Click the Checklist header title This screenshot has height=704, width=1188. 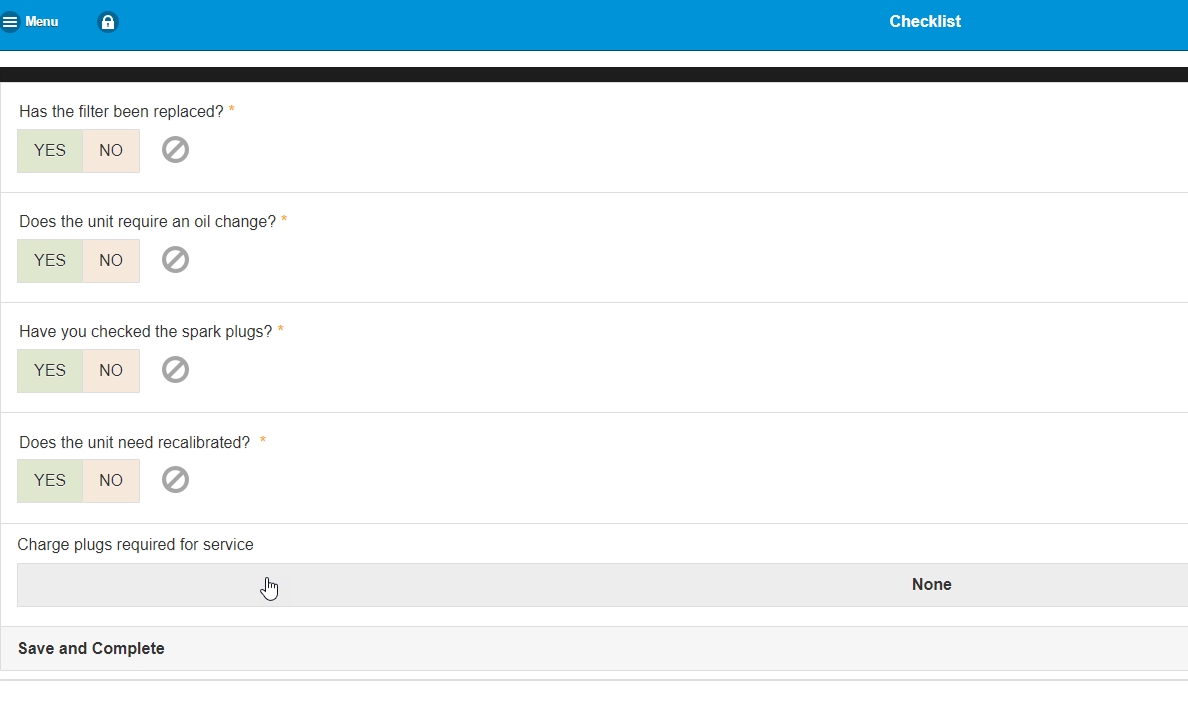point(925,22)
